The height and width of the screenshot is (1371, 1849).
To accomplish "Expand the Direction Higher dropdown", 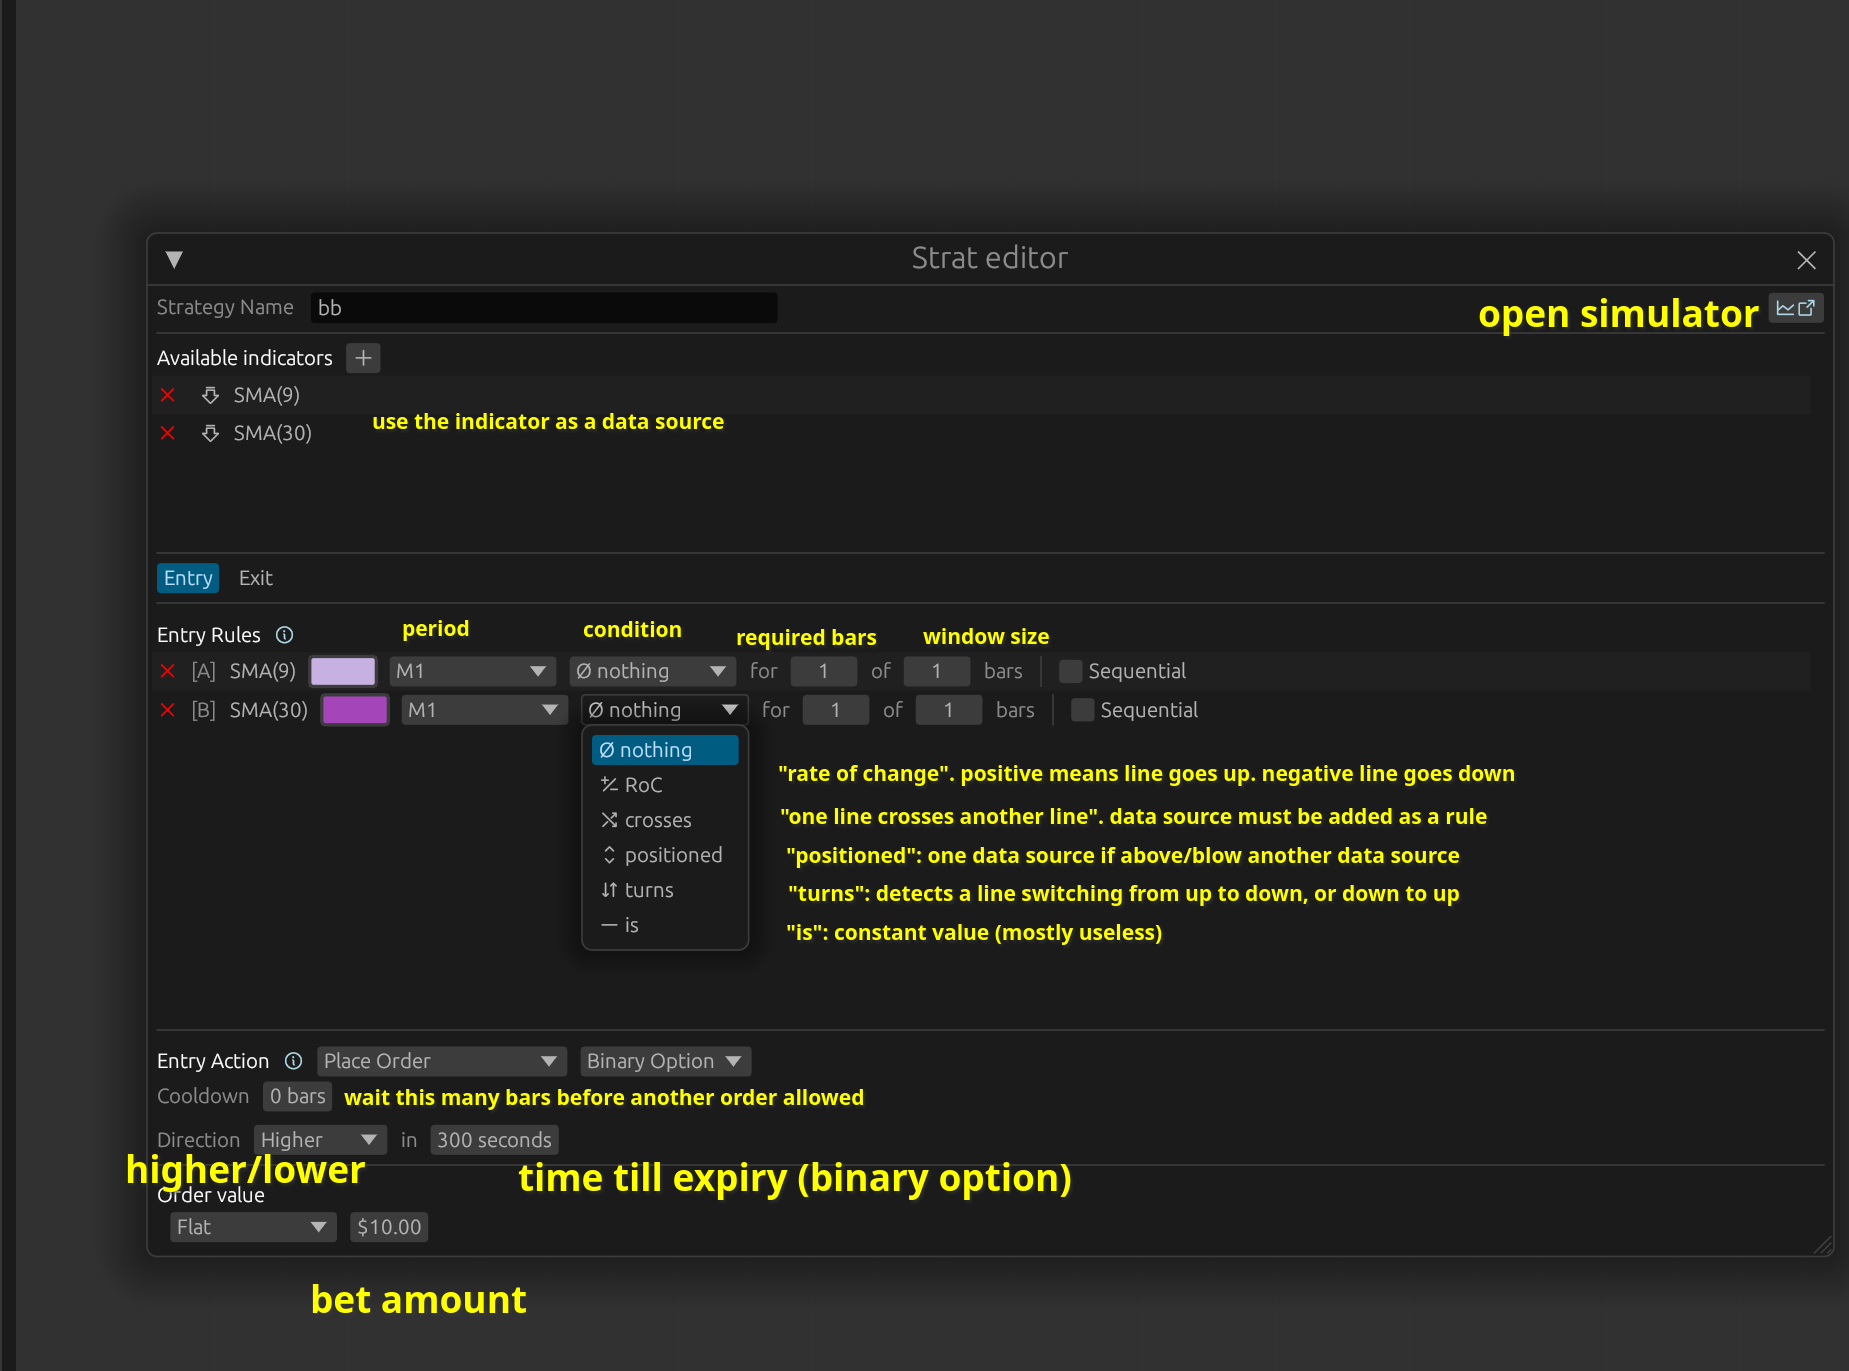I will click(319, 1140).
